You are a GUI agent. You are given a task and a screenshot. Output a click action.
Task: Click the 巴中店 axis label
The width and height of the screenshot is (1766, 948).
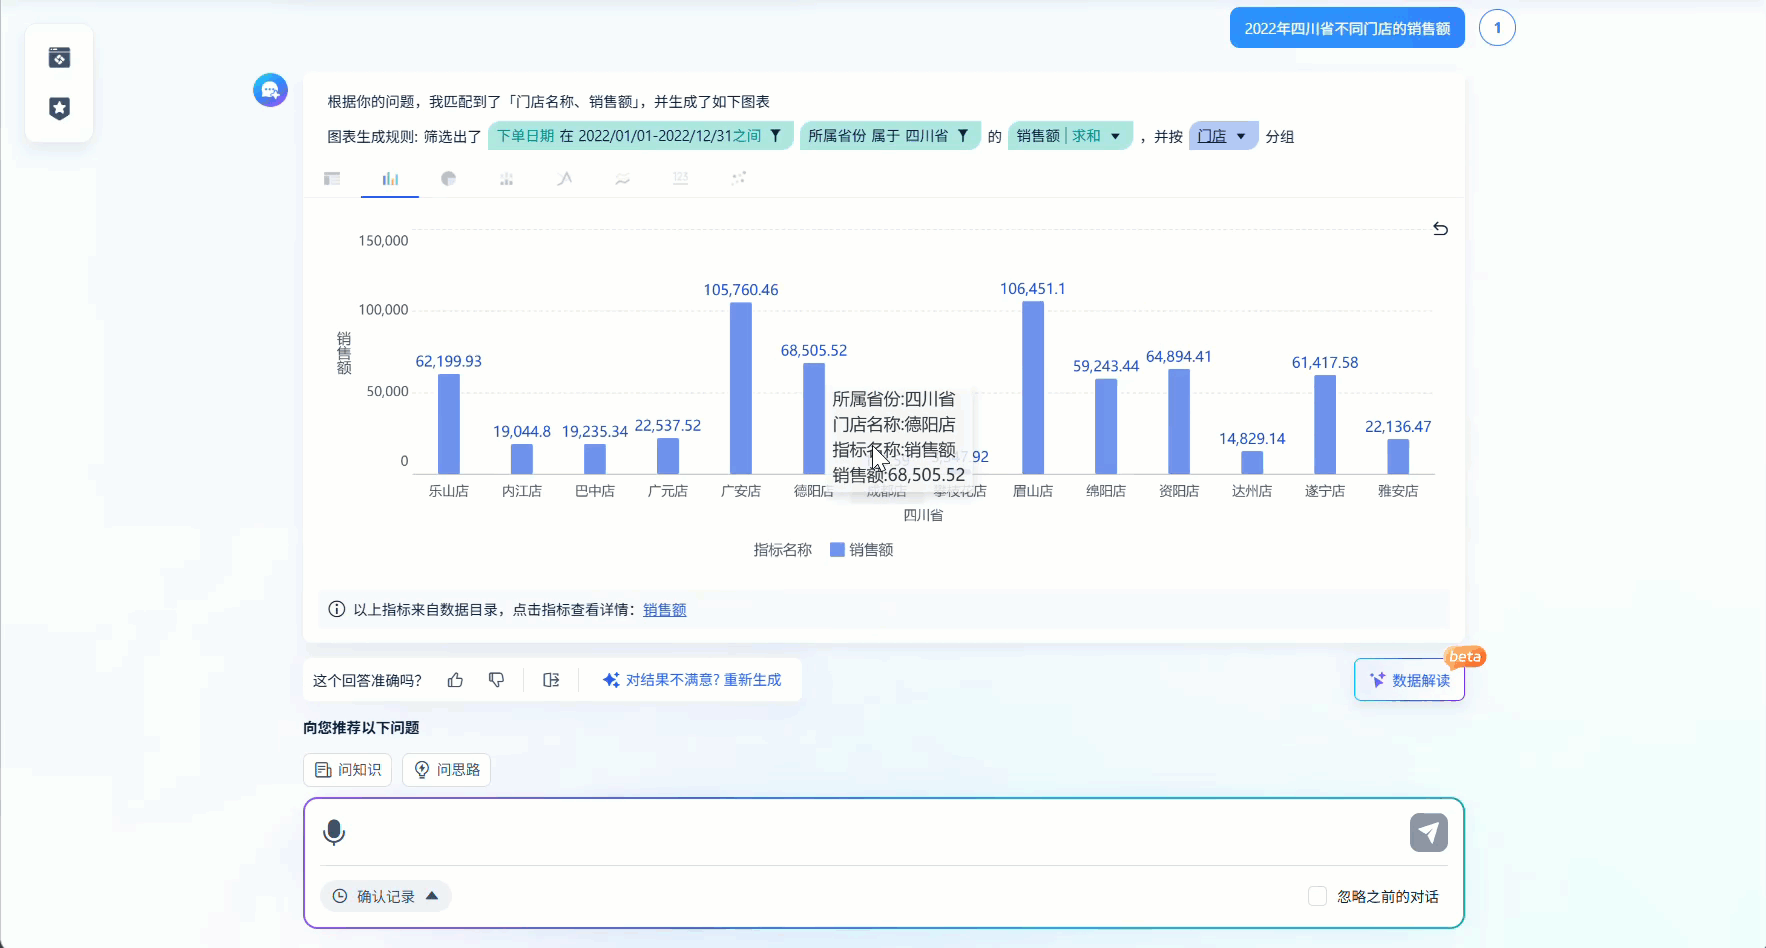point(595,491)
